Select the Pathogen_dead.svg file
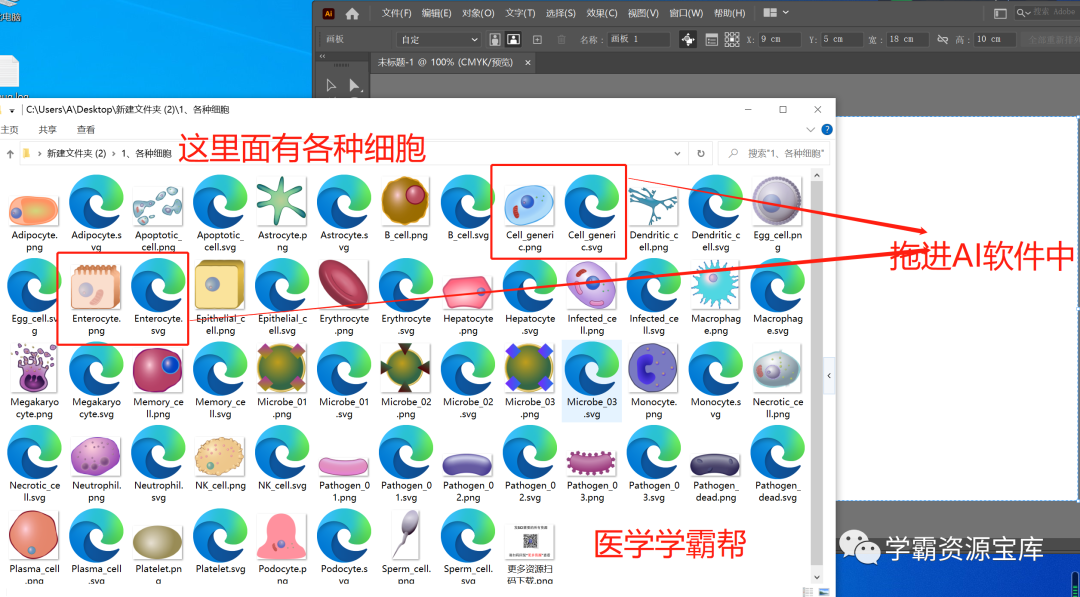Screen dimensions: 1080x597 (x=777, y=463)
